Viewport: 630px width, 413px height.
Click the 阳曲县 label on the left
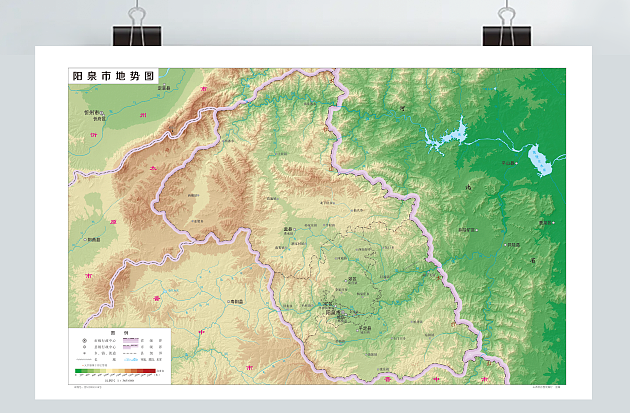(x=93, y=240)
